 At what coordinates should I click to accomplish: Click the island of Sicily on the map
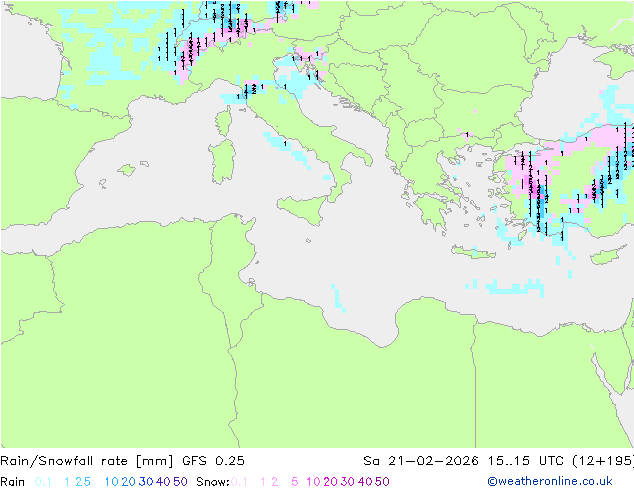(x=304, y=209)
